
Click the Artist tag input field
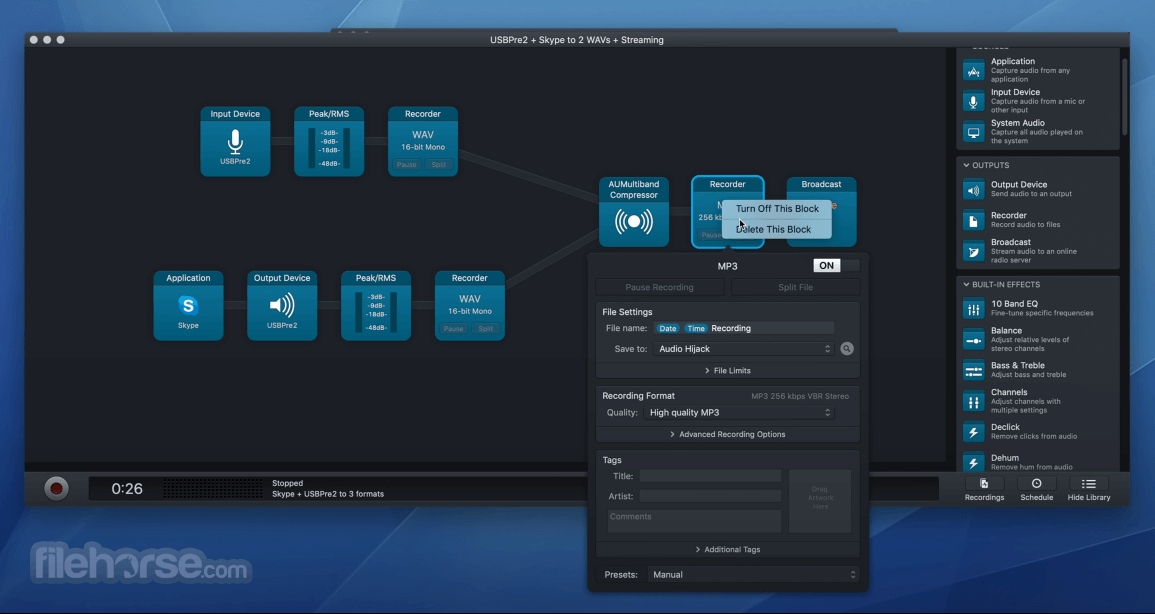[x=710, y=496]
